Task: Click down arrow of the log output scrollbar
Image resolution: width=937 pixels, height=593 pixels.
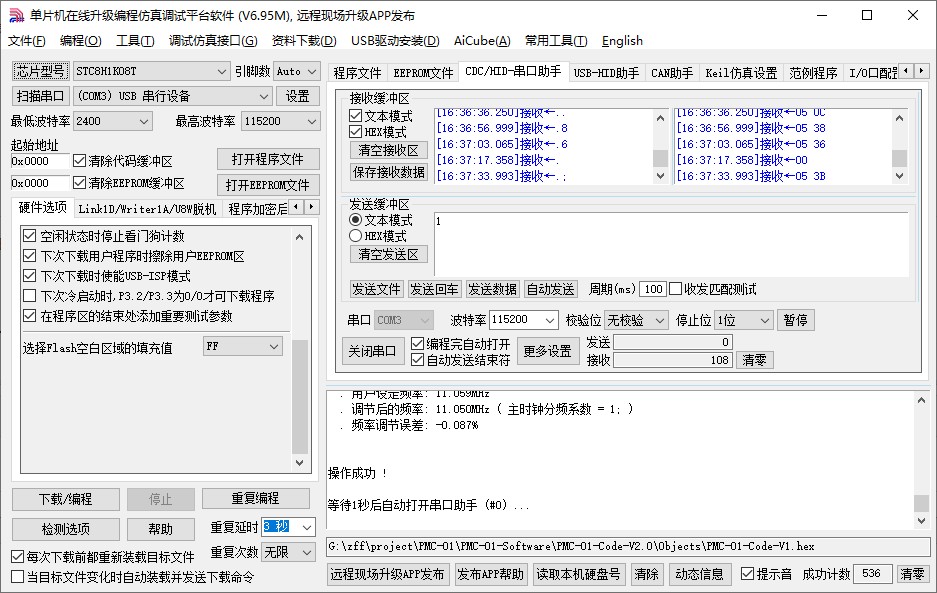Action: pyautogui.click(x=921, y=521)
